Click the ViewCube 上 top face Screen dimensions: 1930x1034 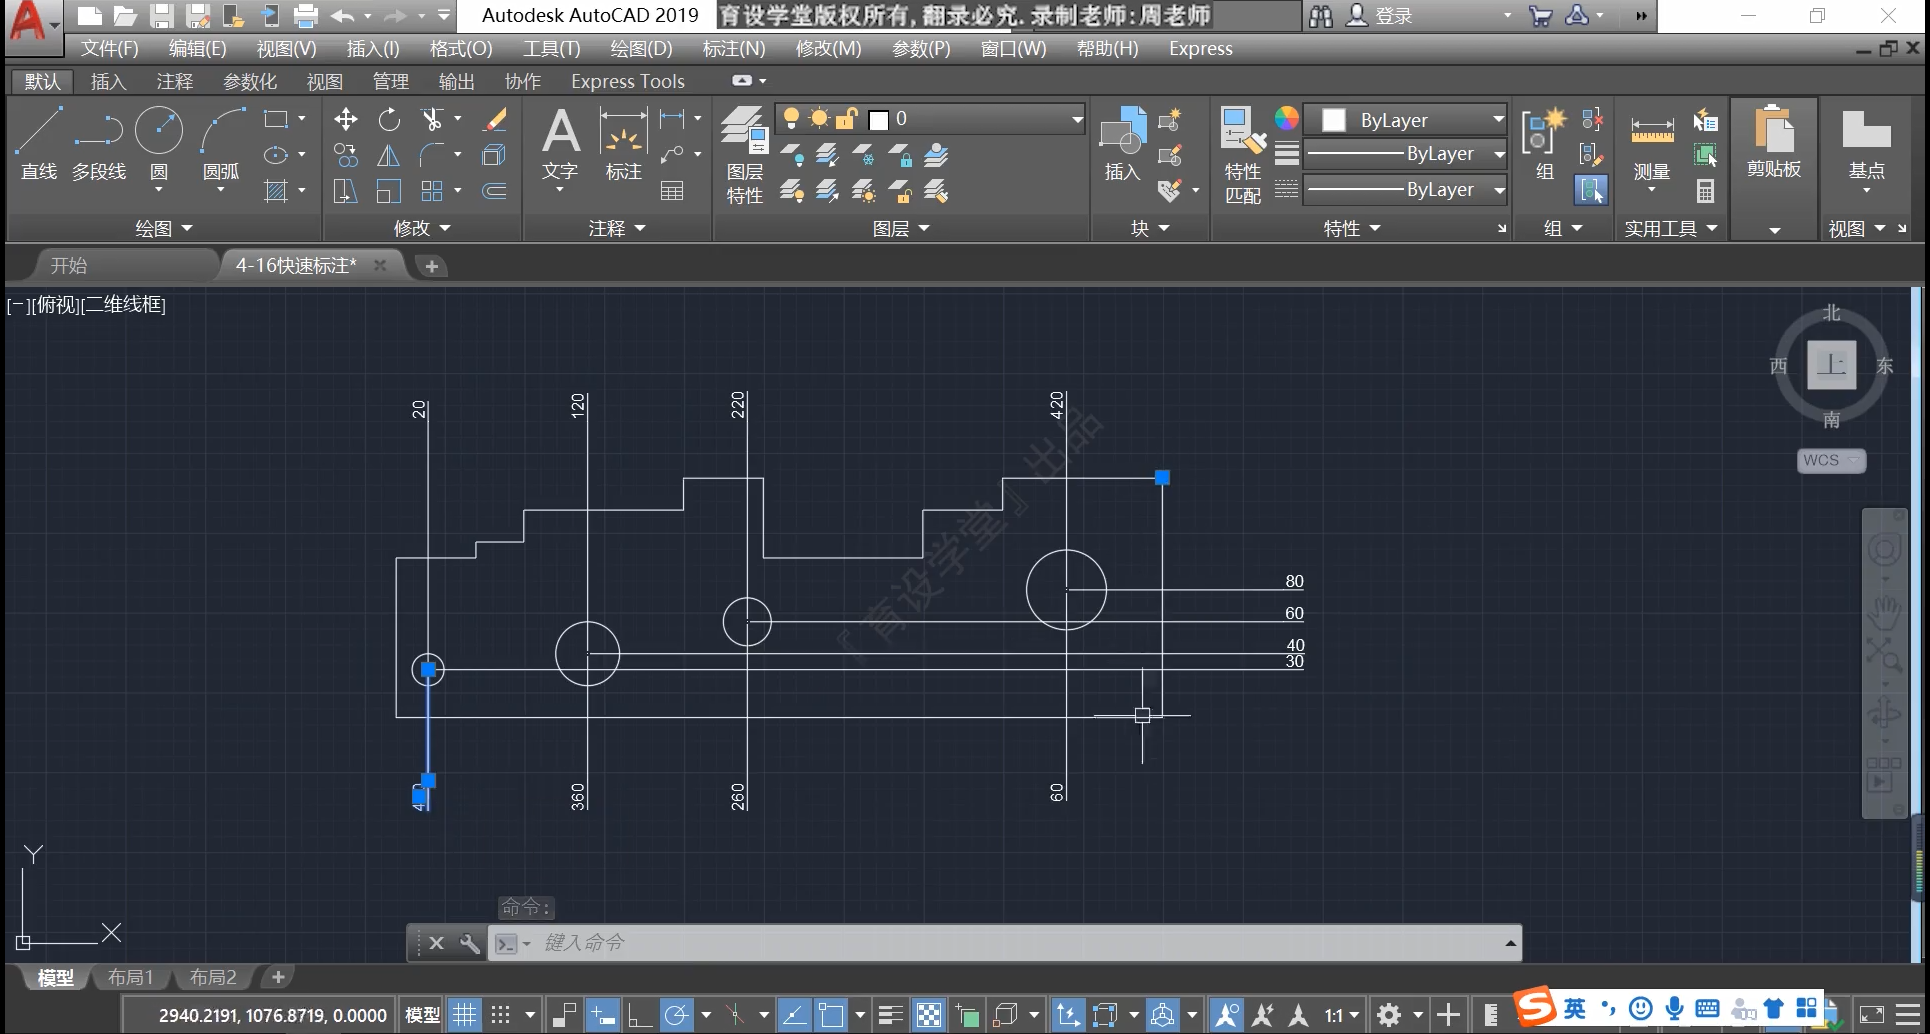pyautogui.click(x=1832, y=365)
